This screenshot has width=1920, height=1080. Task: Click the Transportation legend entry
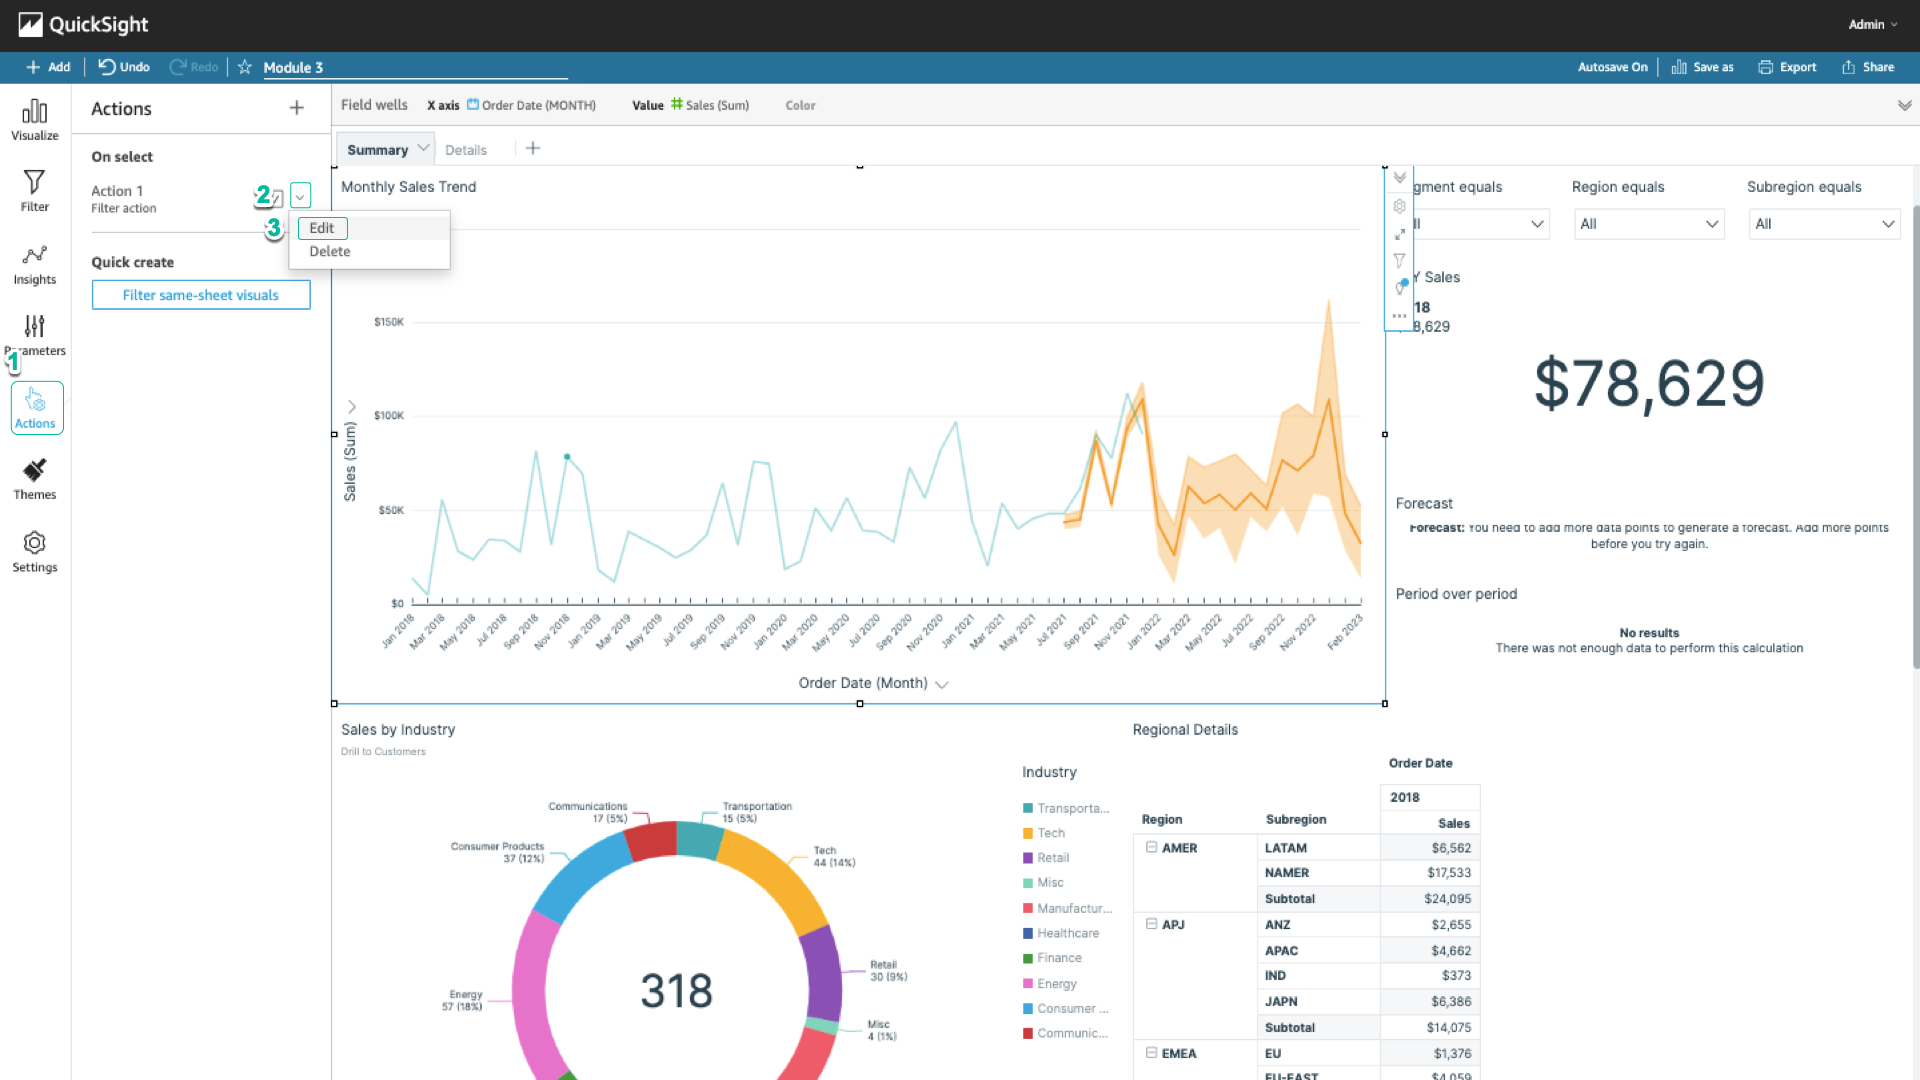point(1065,808)
